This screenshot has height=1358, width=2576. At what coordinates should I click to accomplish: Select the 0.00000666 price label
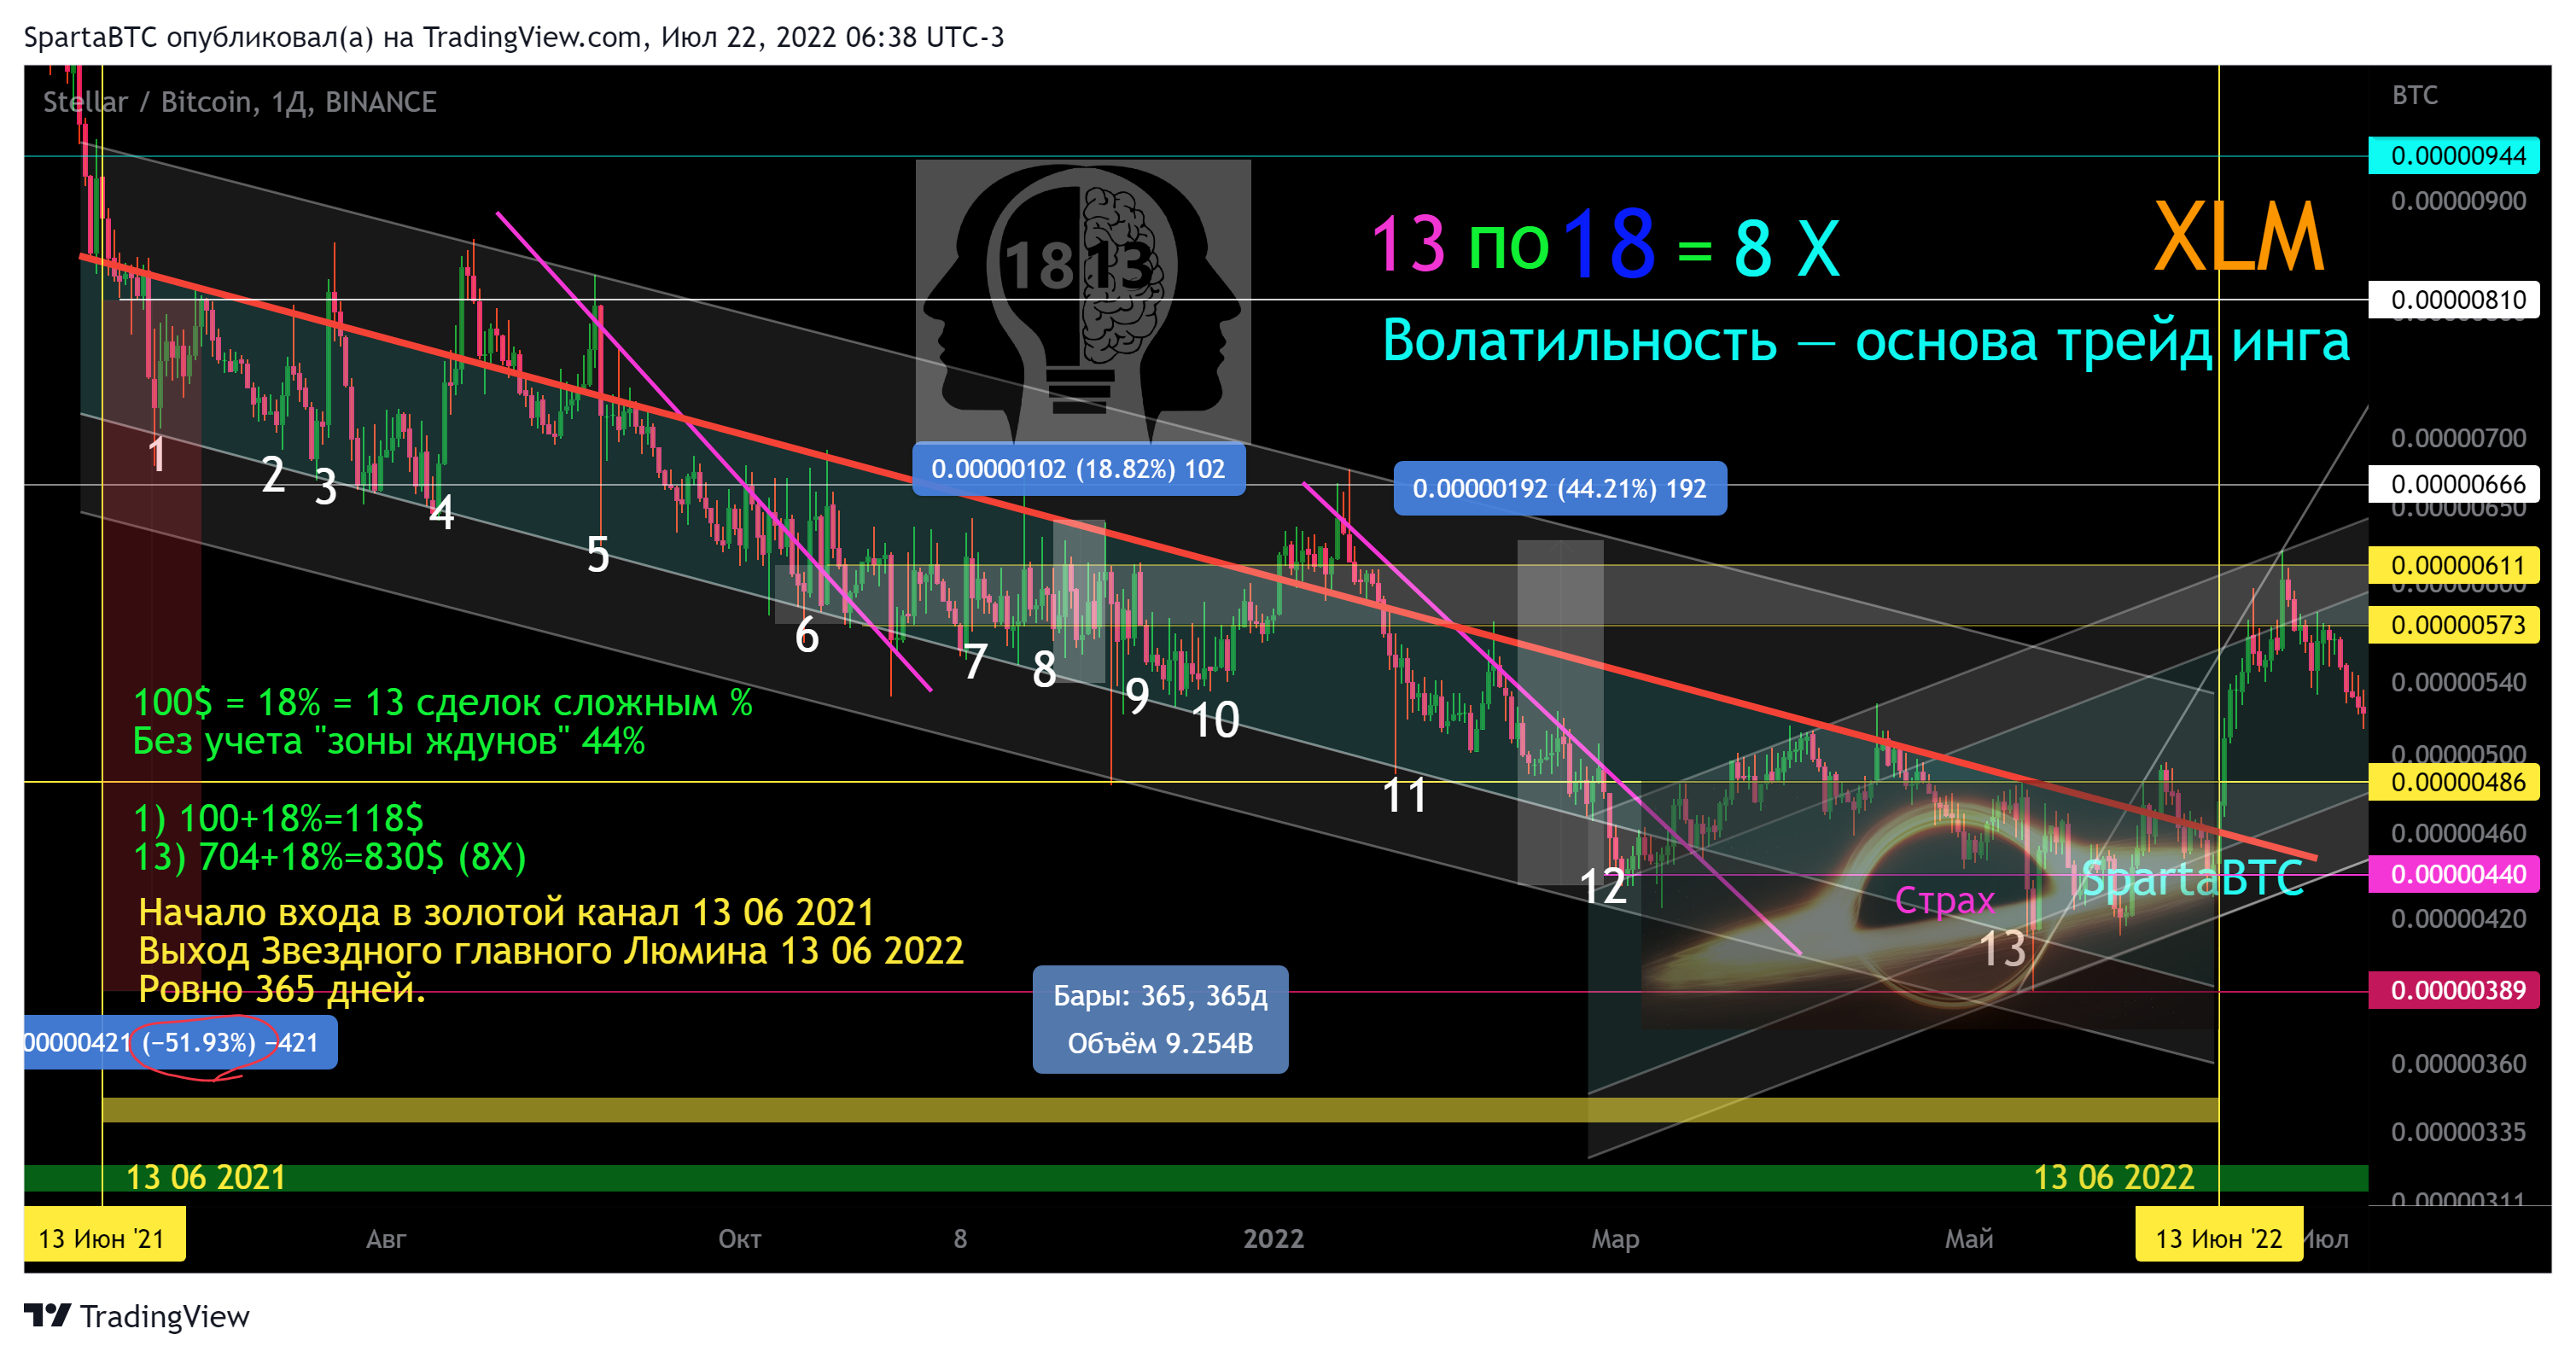pos(2453,485)
